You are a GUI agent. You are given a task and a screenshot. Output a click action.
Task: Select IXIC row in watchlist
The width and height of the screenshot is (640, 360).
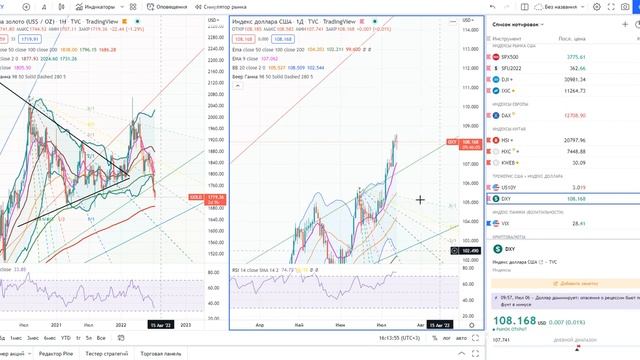pos(562,91)
